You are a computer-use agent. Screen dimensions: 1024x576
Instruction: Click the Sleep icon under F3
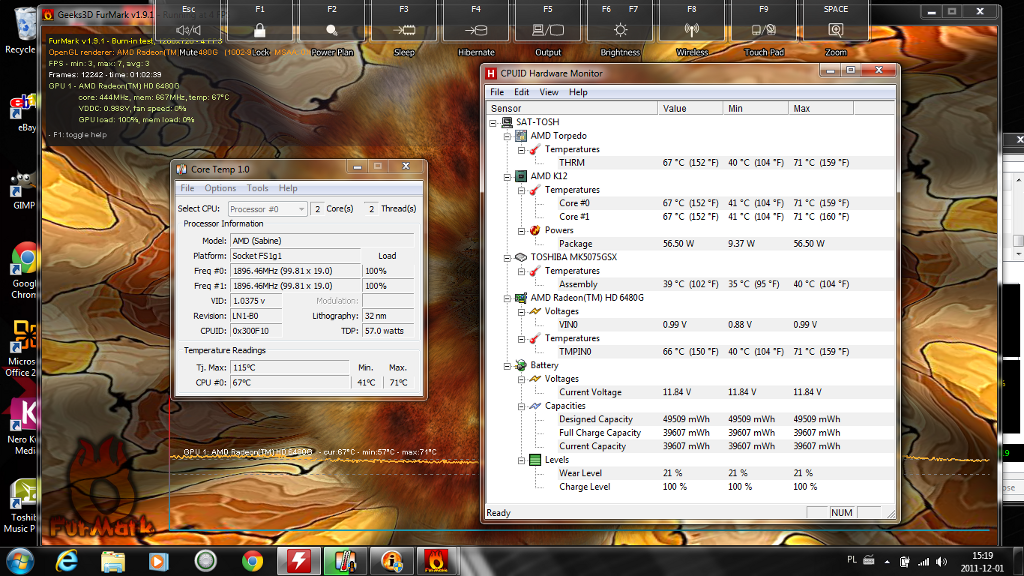click(x=404, y=30)
